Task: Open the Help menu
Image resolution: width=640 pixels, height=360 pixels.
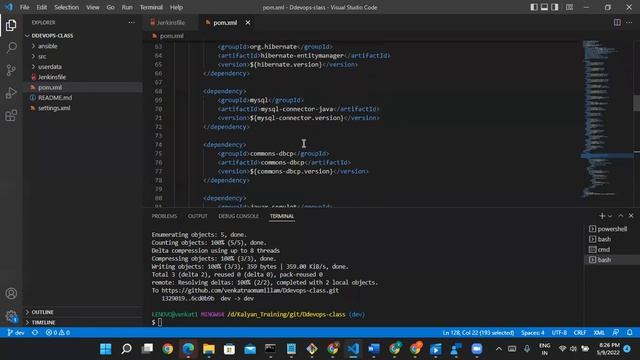Action: (x=176, y=7)
